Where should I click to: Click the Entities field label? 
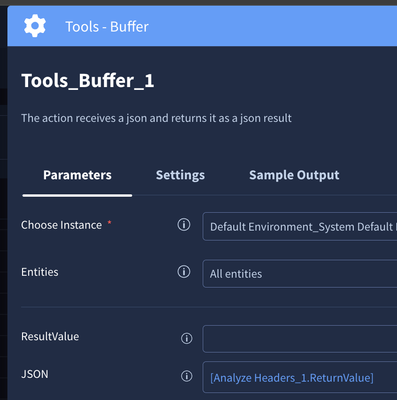(40, 272)
